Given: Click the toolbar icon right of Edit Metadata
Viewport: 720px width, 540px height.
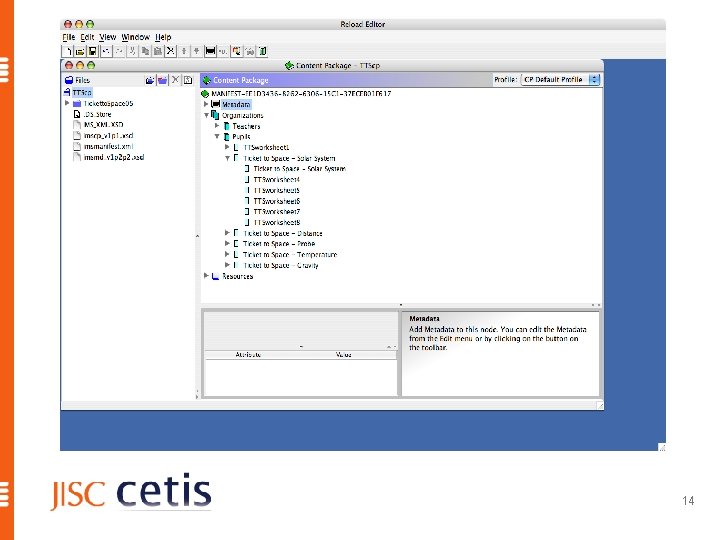Looking at the screenshot, I should [223, 51].
